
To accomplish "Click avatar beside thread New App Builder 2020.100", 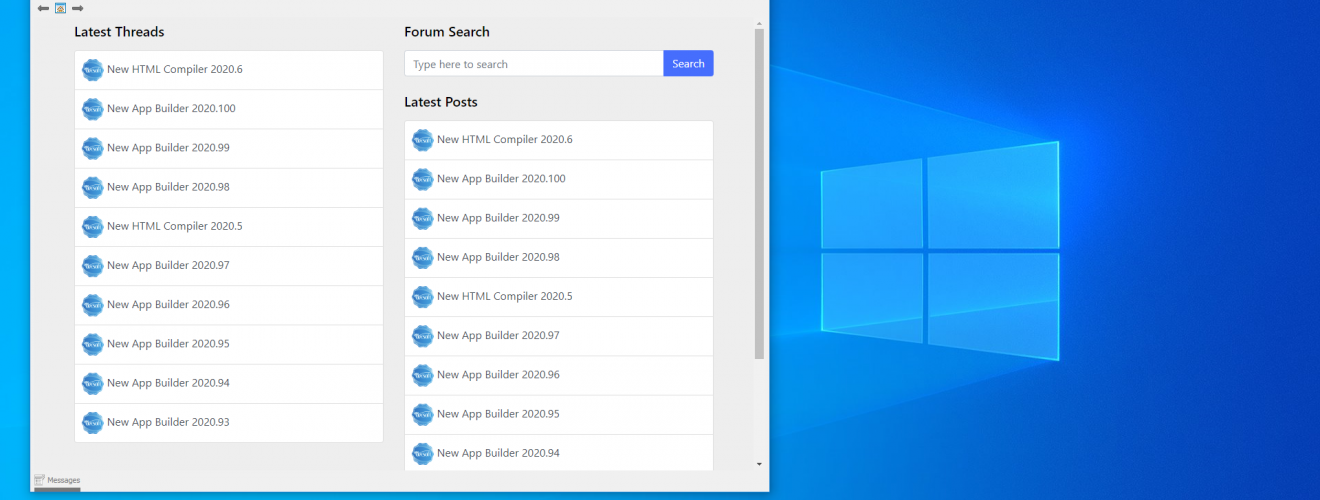I will 93,109.
